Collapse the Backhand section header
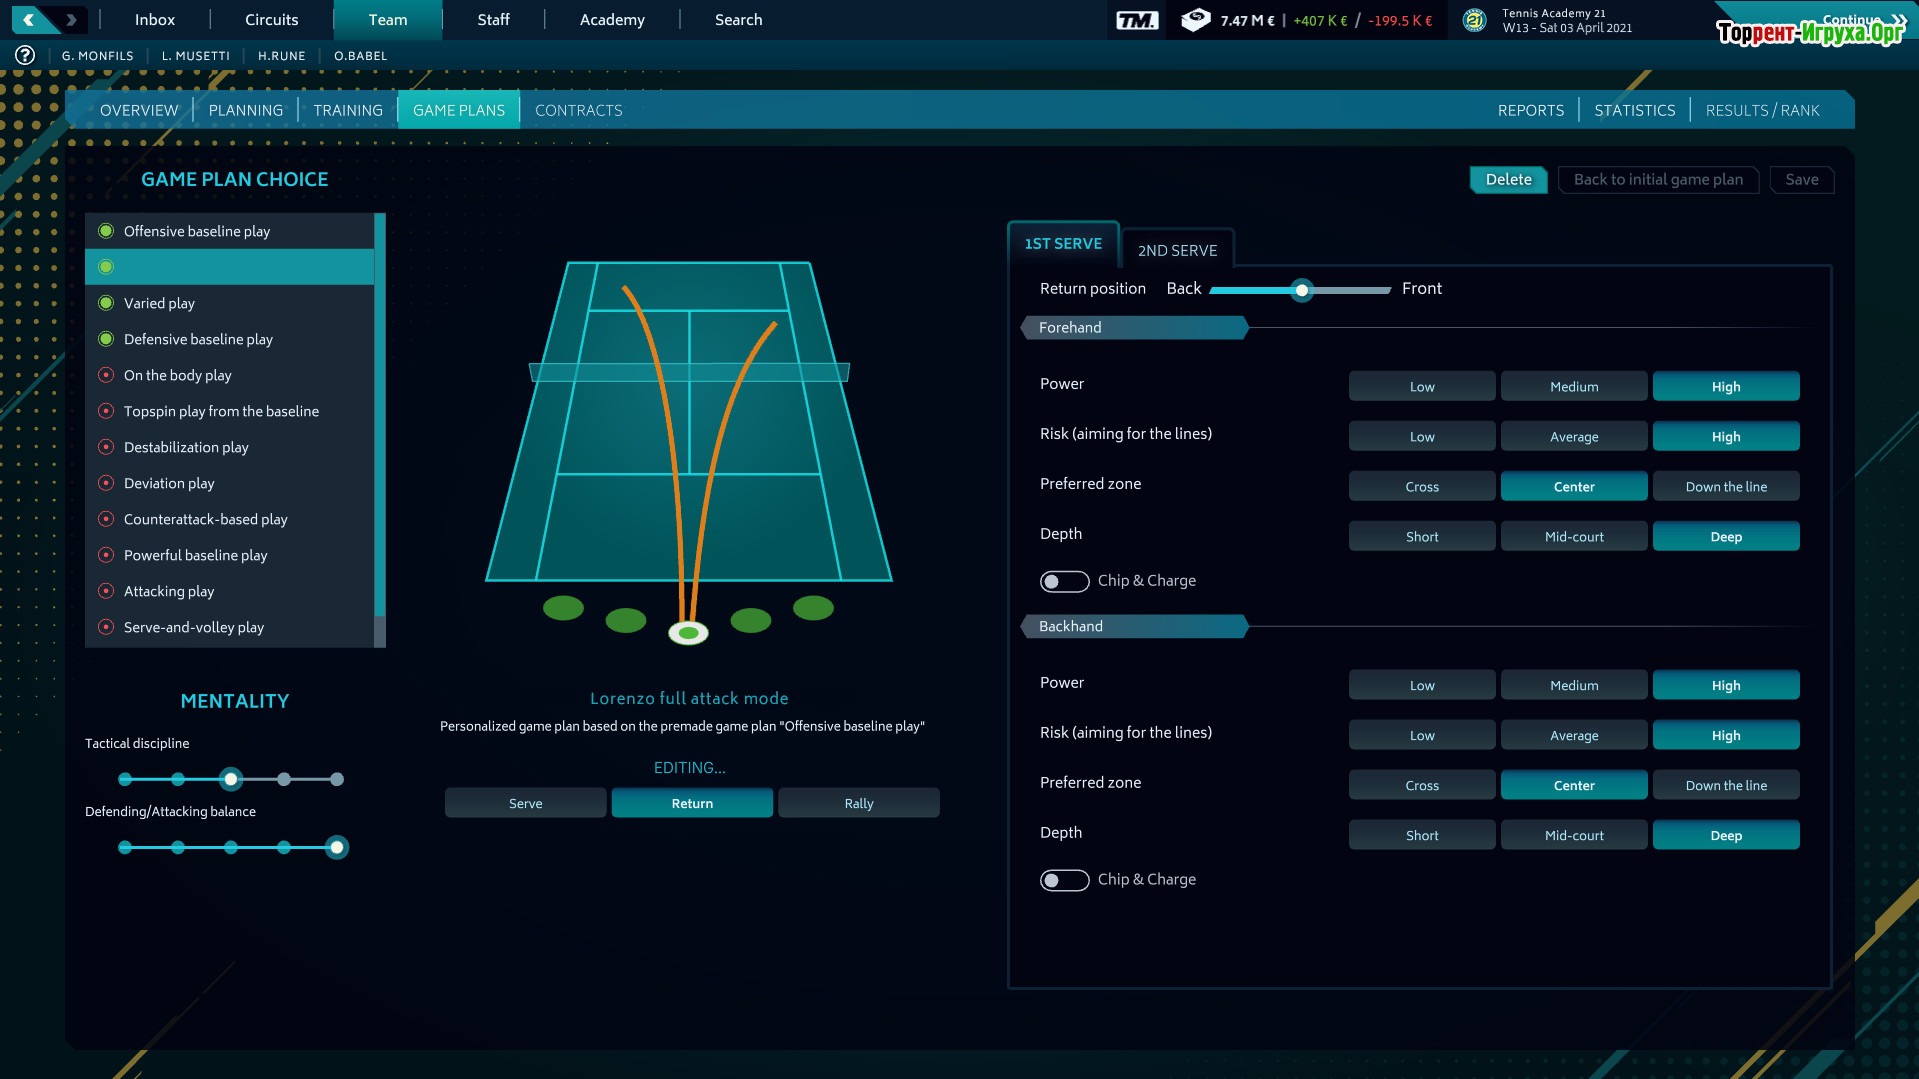The height and width of the screenshot is (1079, 1919). click(1134, 627)
